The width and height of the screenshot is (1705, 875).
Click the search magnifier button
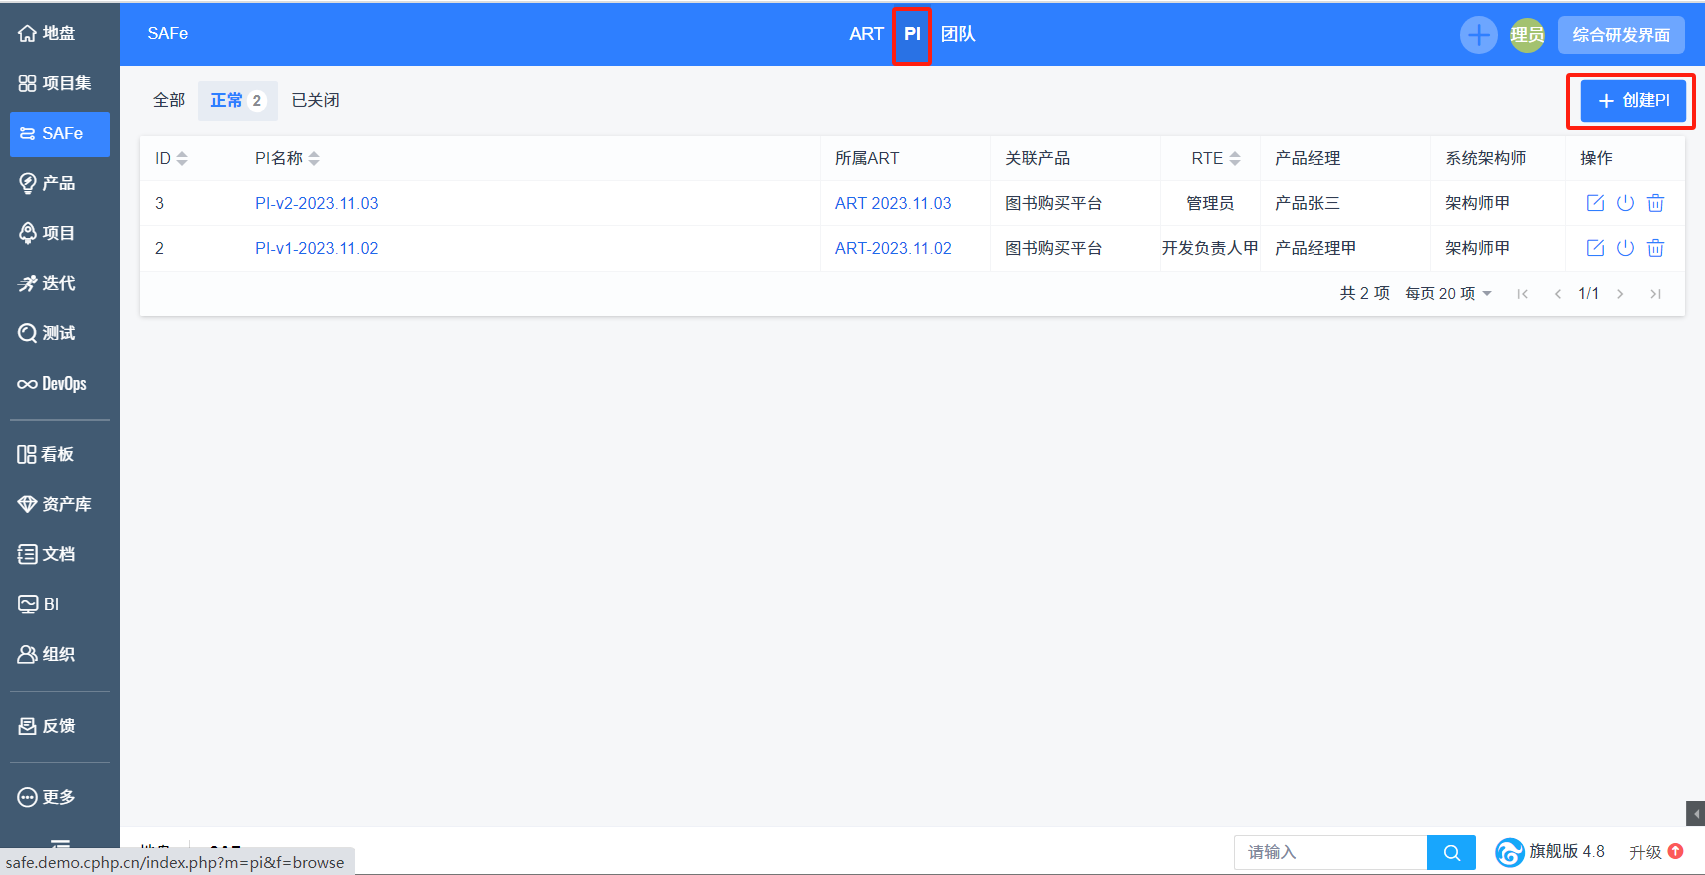[1452, 852]
